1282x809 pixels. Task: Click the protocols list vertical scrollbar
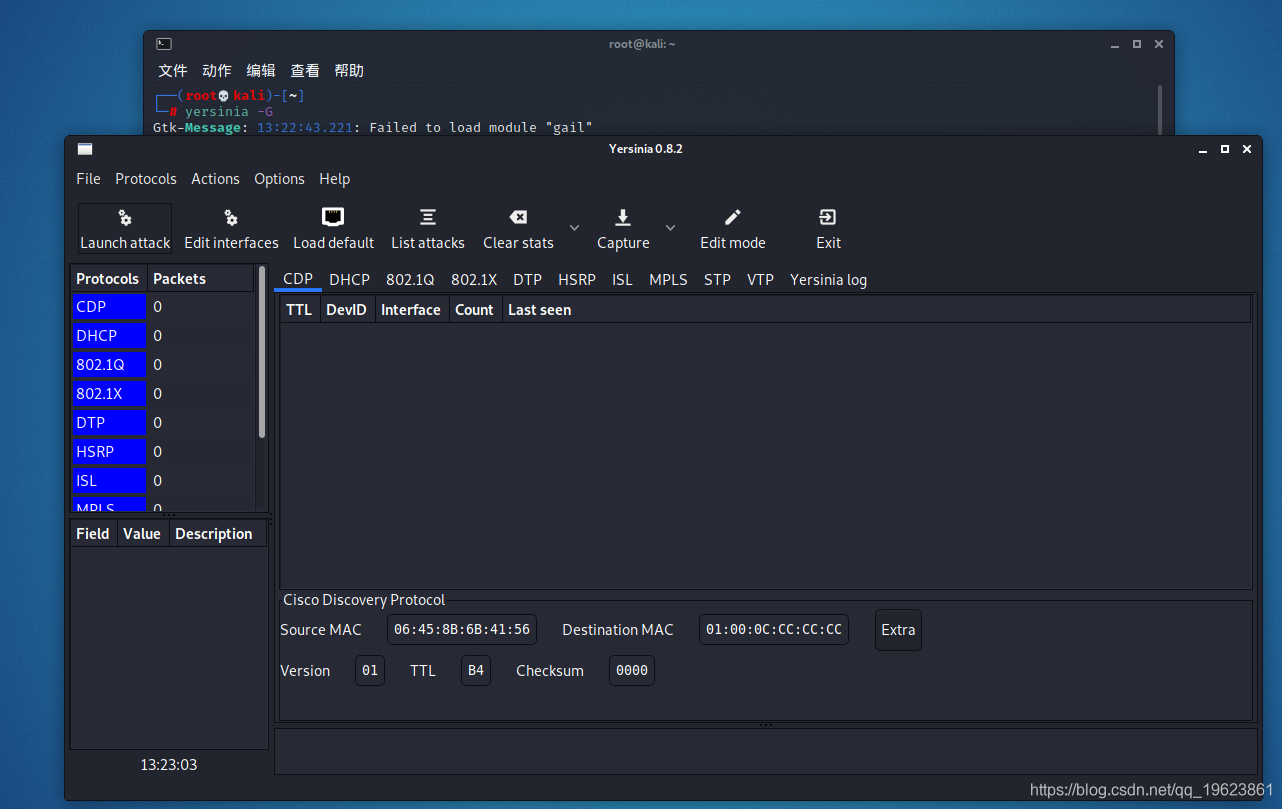[262, 352]
